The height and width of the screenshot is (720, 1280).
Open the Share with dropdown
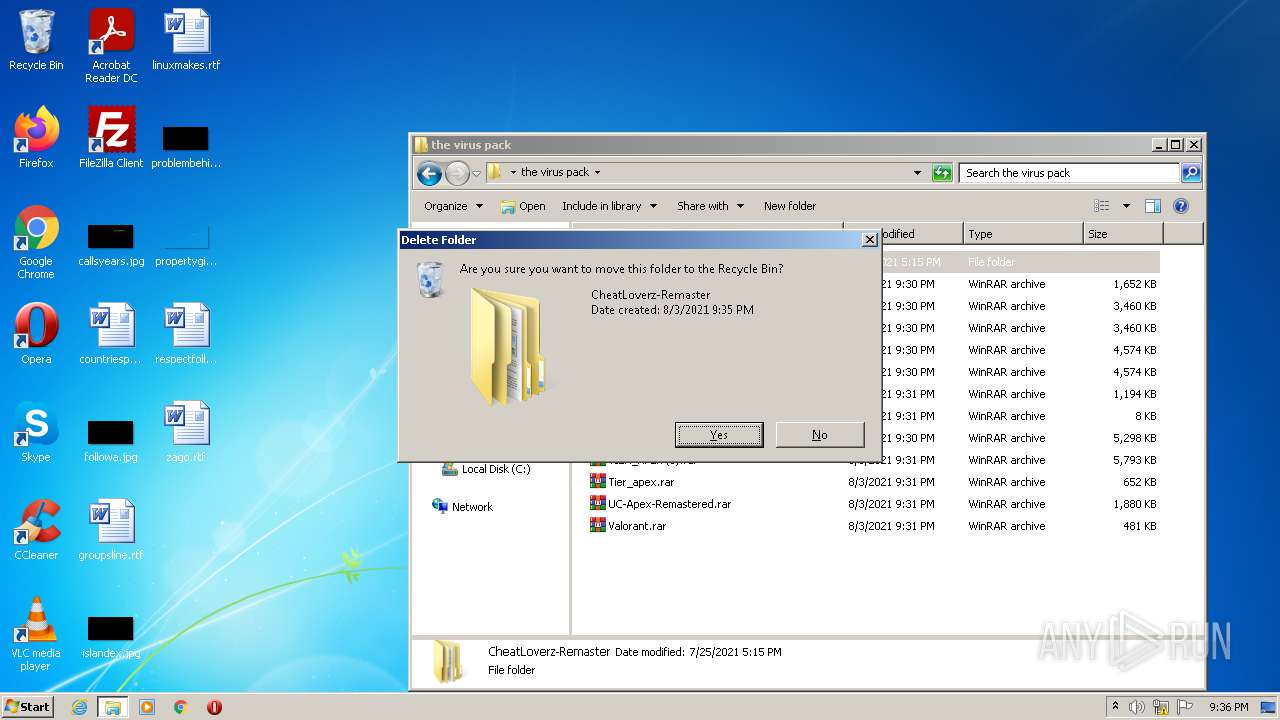711,206
